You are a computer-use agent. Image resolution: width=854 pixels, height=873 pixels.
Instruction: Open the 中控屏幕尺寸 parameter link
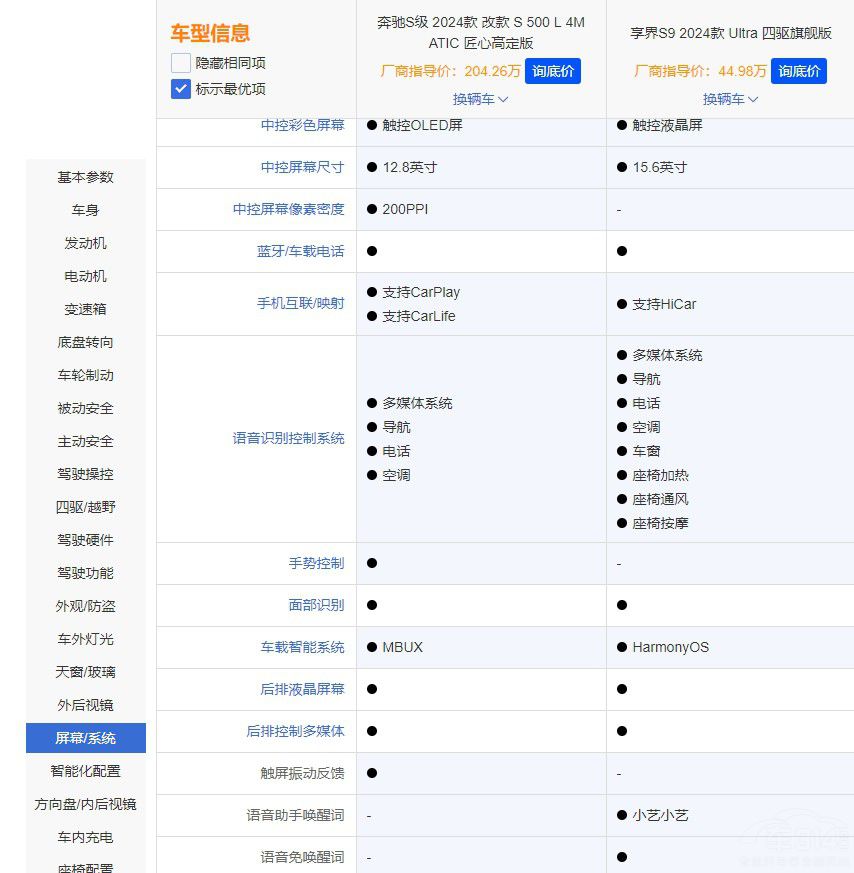point(302,167)
